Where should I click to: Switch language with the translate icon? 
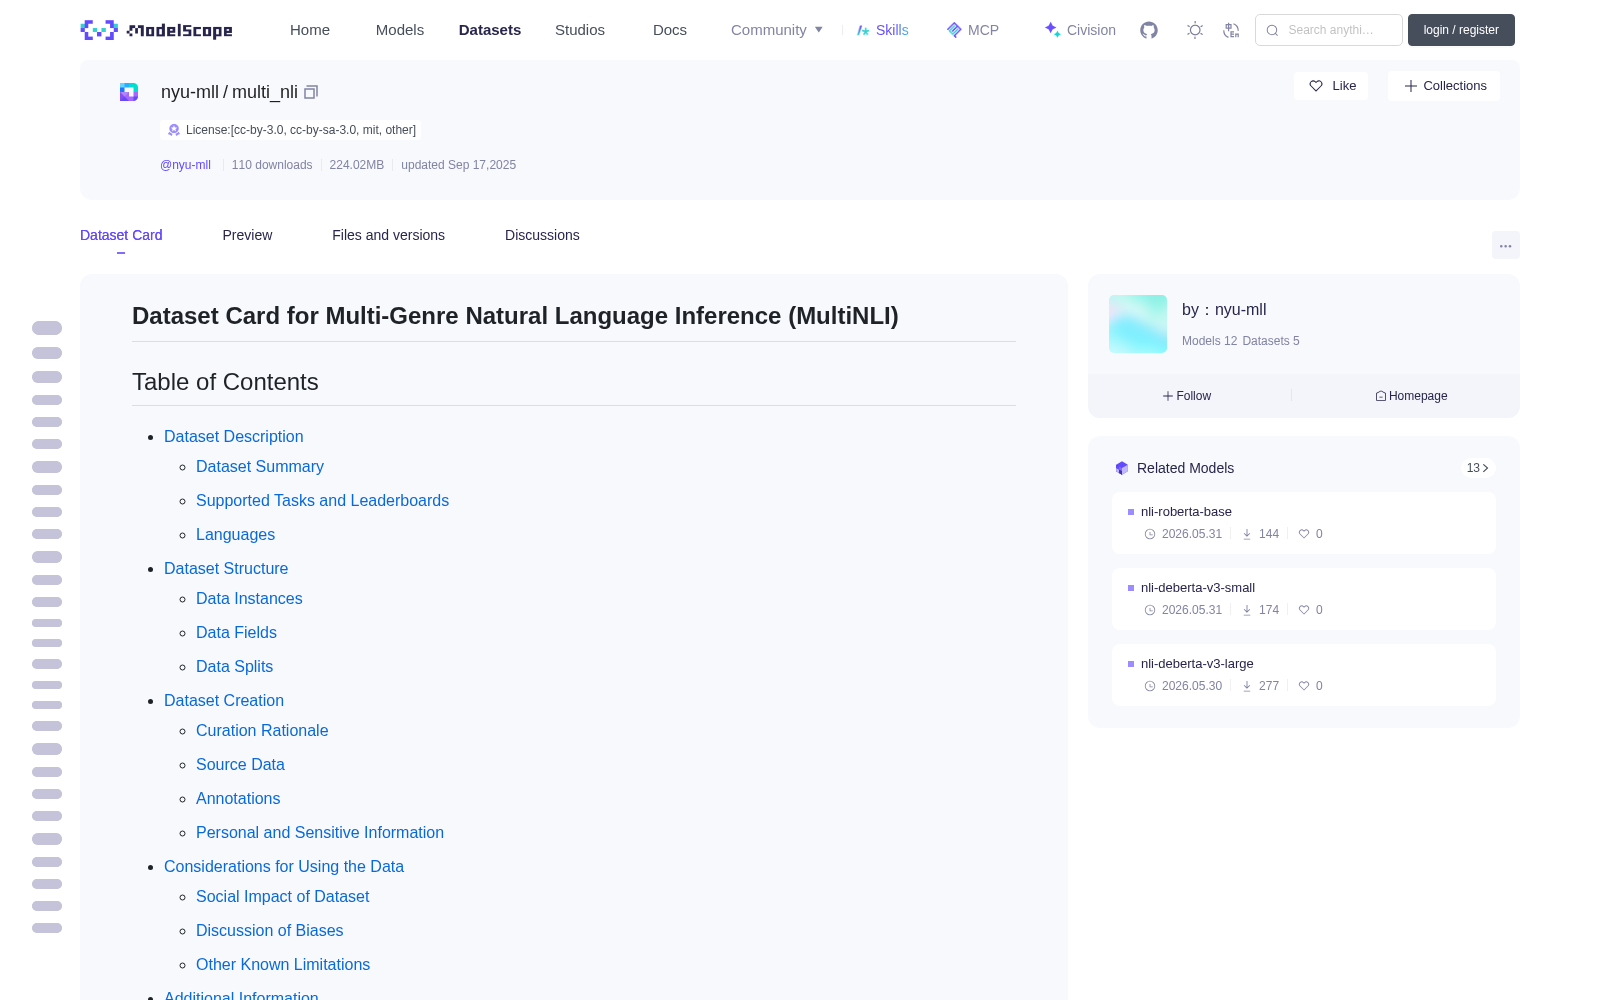coord(1231,30)
